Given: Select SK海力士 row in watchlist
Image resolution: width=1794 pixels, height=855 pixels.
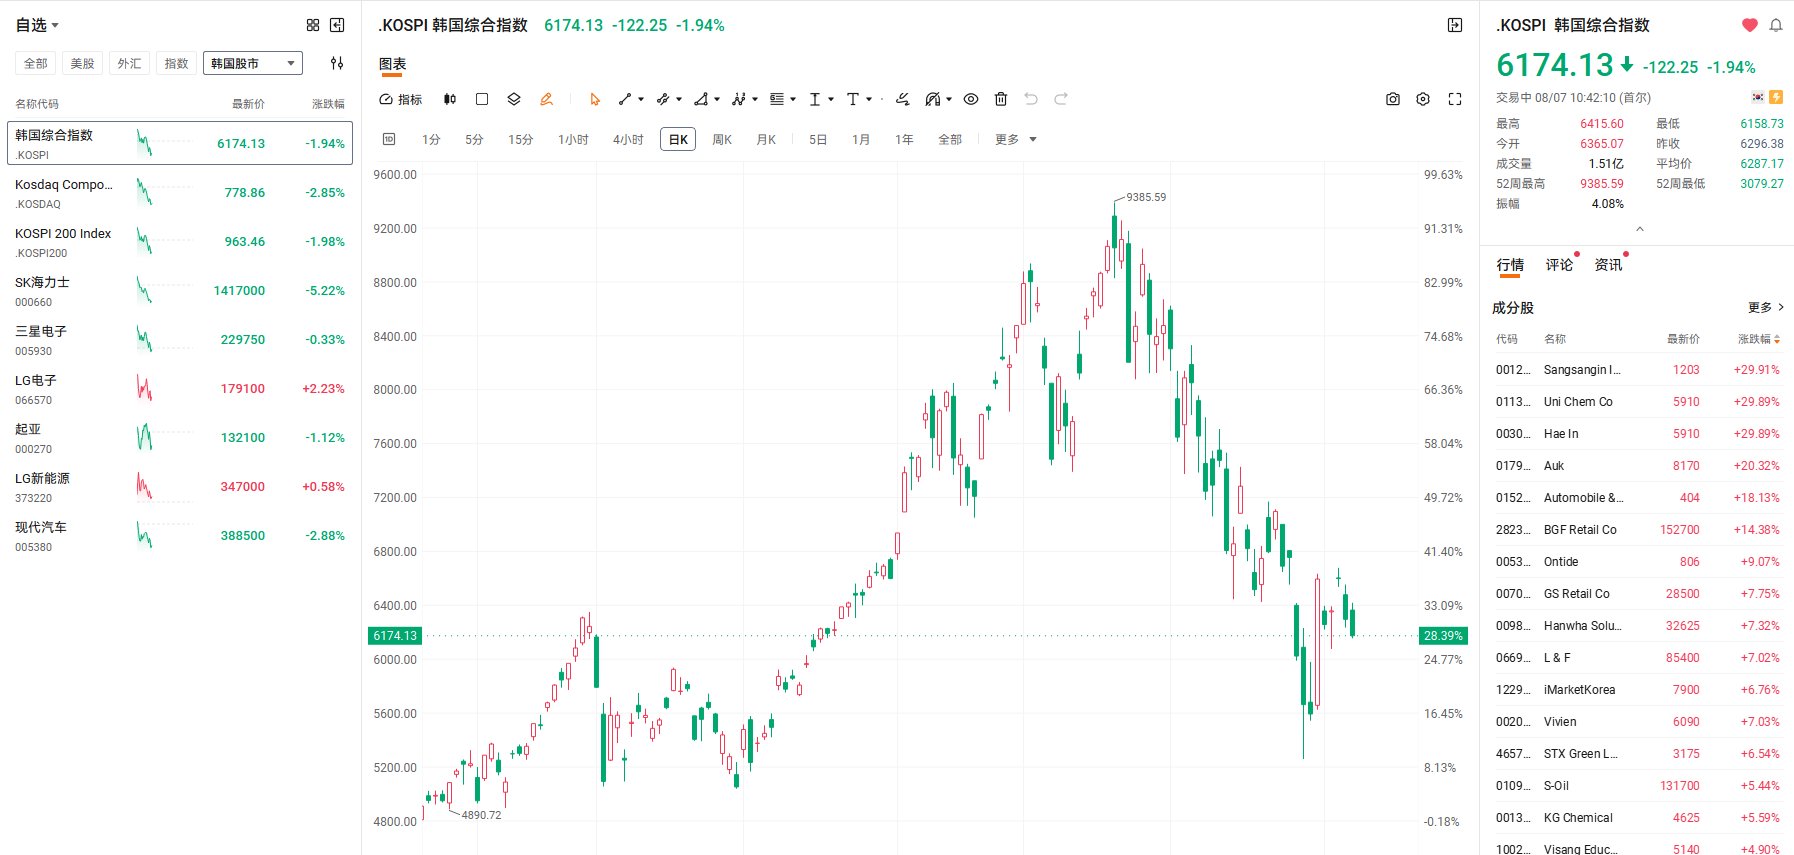Looking at the screenshot, I should [180, 291].
